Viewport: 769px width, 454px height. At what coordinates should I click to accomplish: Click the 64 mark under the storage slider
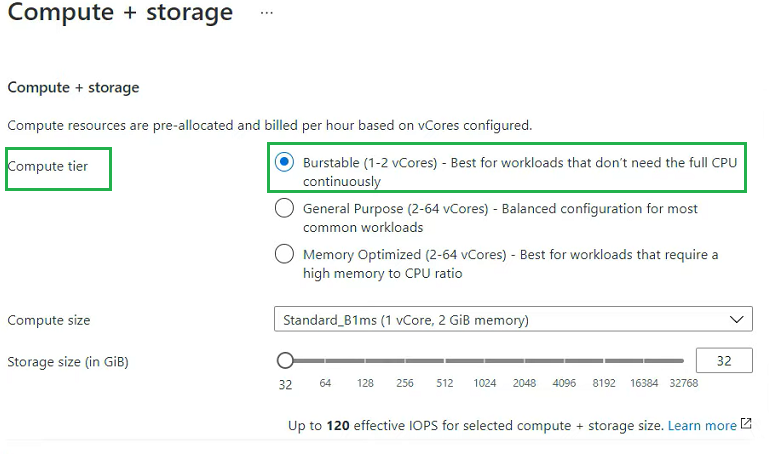[x=325, y=383]
